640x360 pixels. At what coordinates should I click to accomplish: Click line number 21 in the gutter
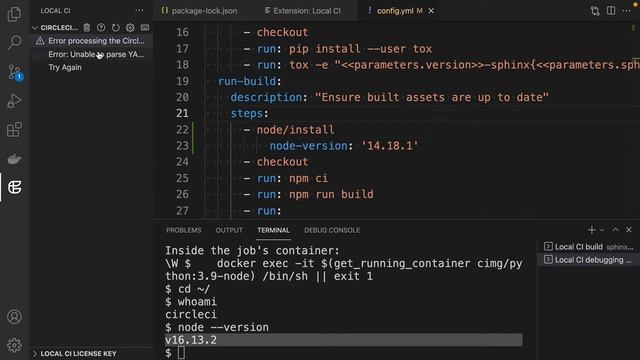182,113
